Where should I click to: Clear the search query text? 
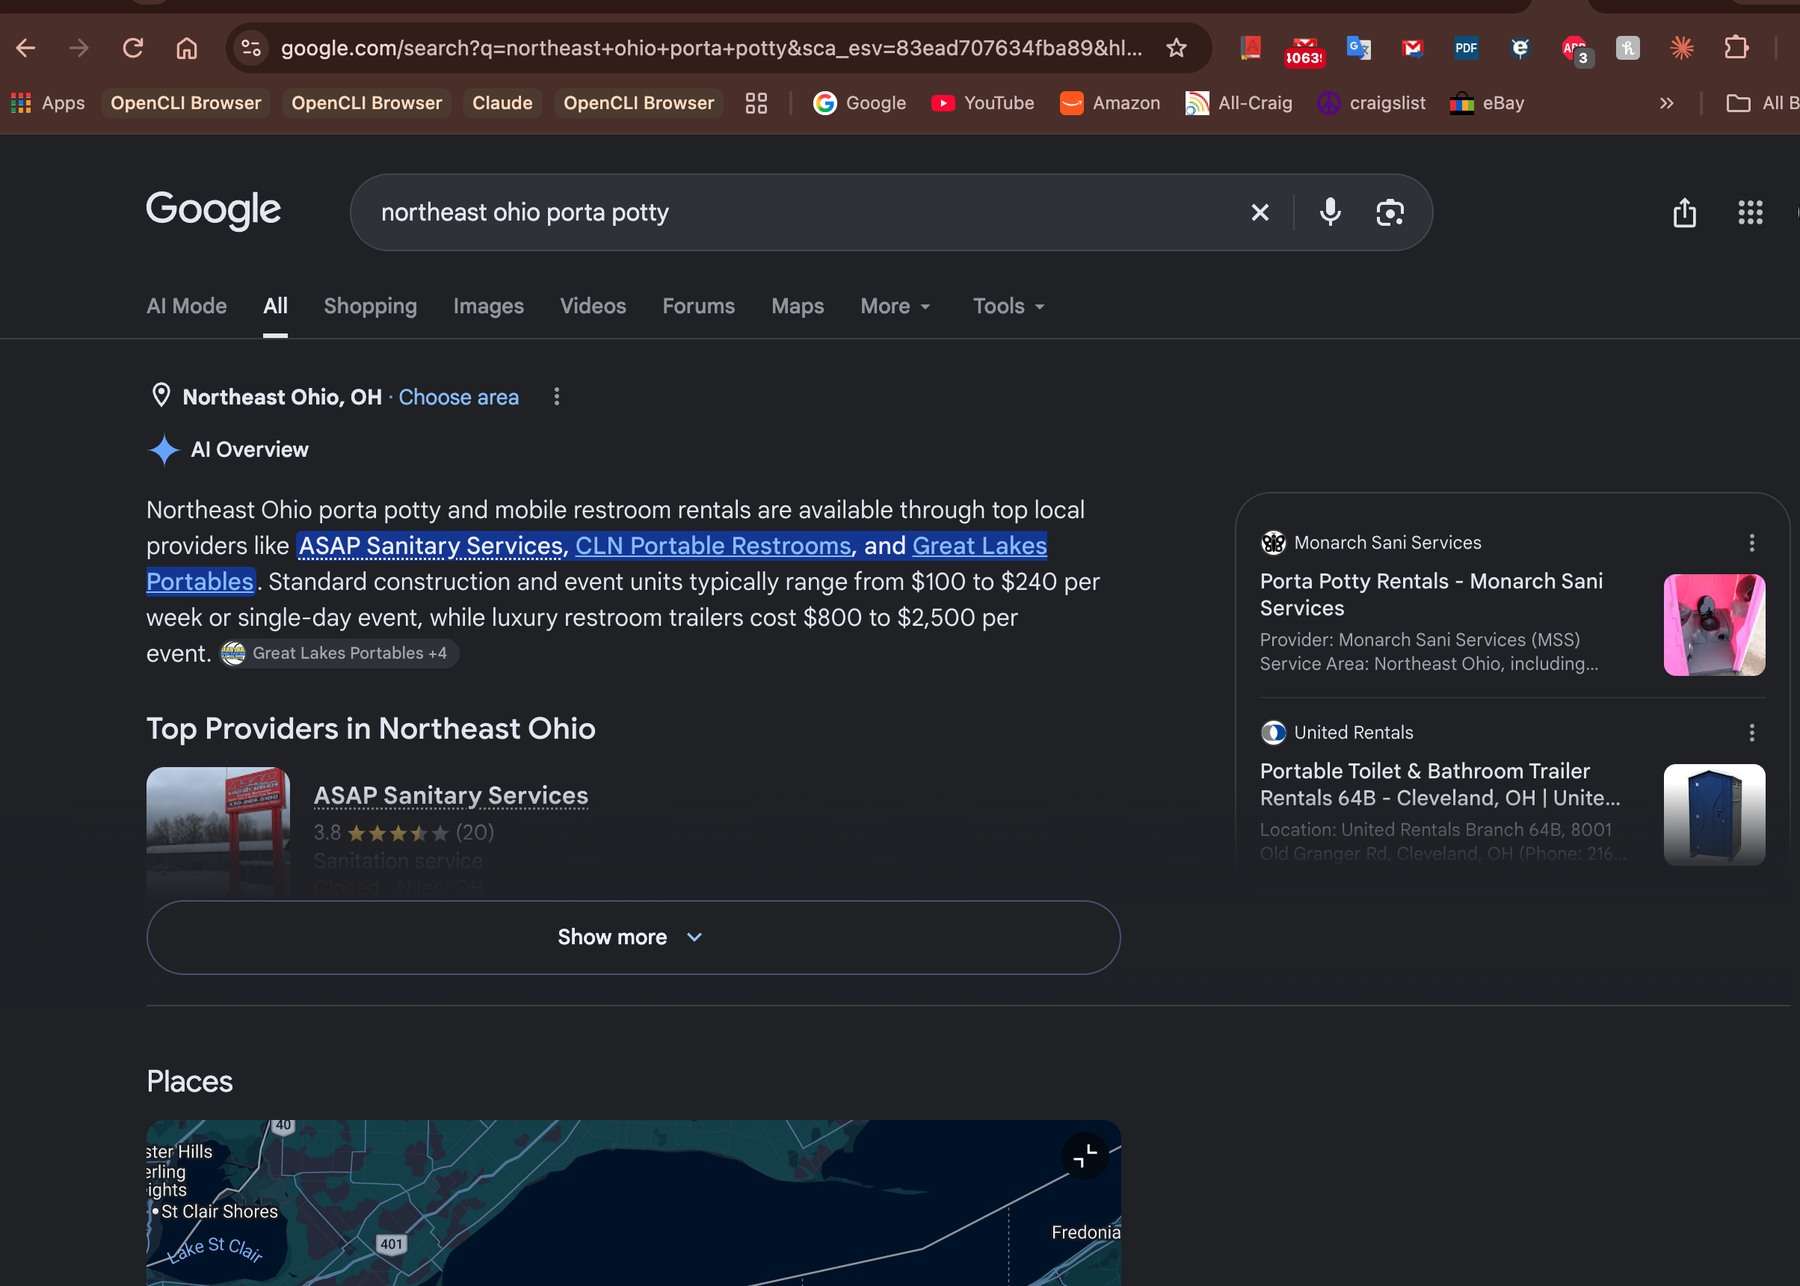tap(1260, 212)
